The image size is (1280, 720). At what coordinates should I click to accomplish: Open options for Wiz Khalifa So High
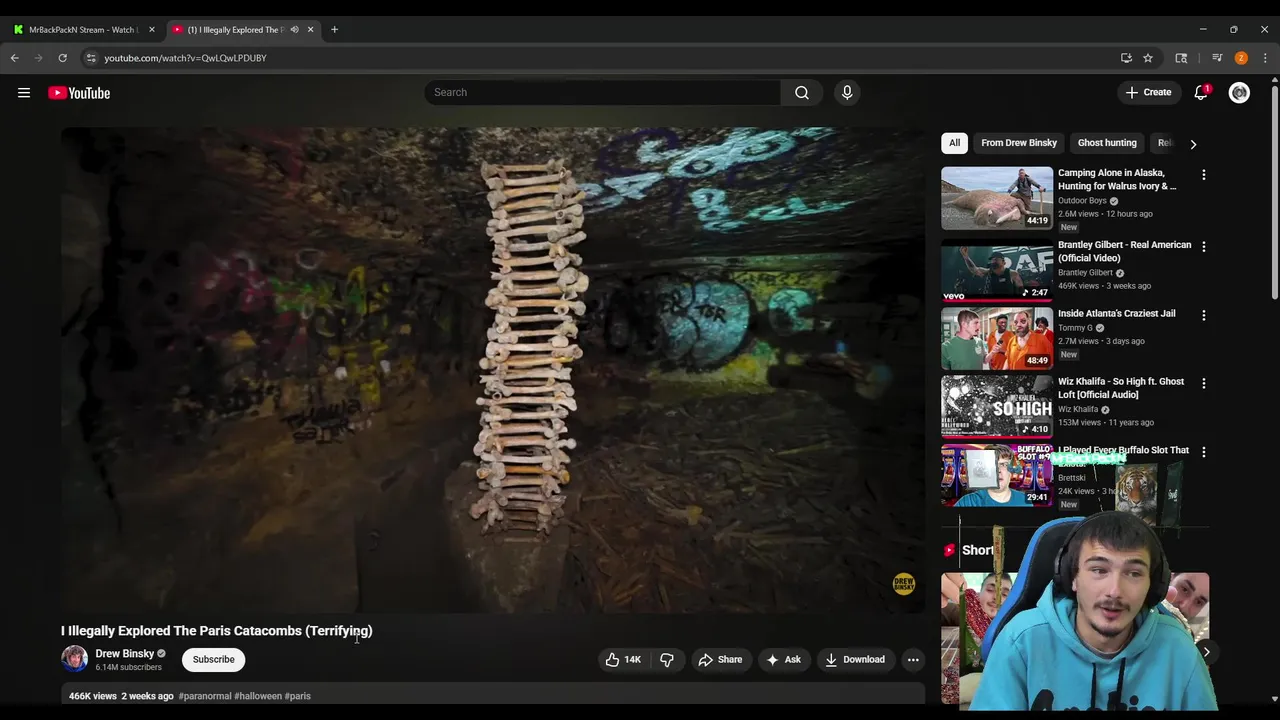[1204, 383]
